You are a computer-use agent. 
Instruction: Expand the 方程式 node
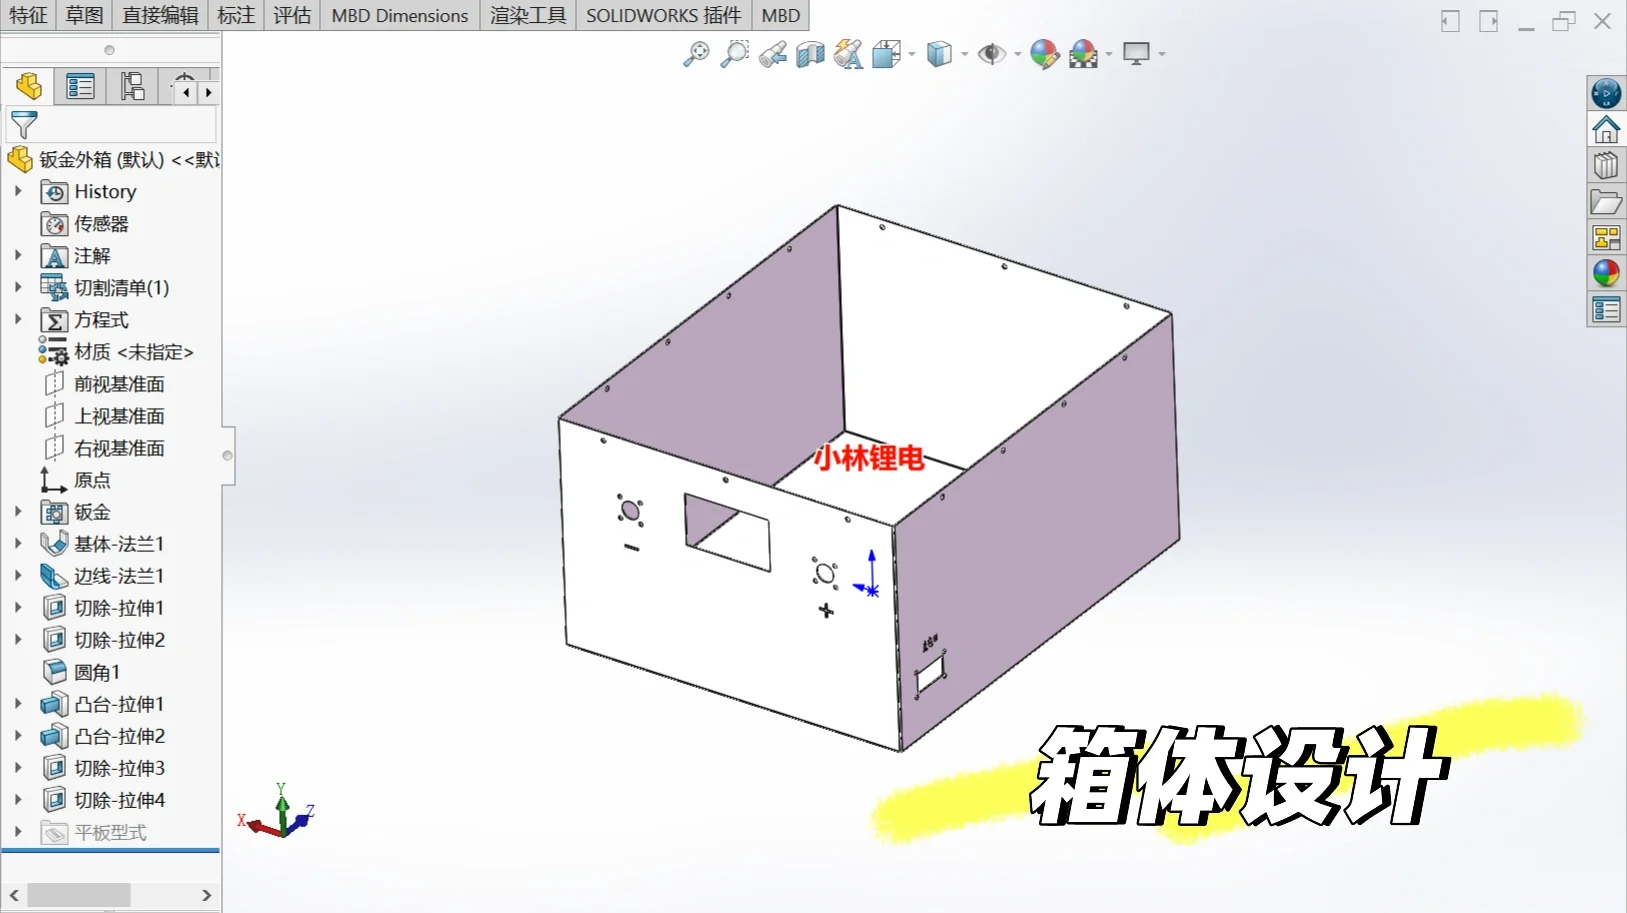[18, 319]
